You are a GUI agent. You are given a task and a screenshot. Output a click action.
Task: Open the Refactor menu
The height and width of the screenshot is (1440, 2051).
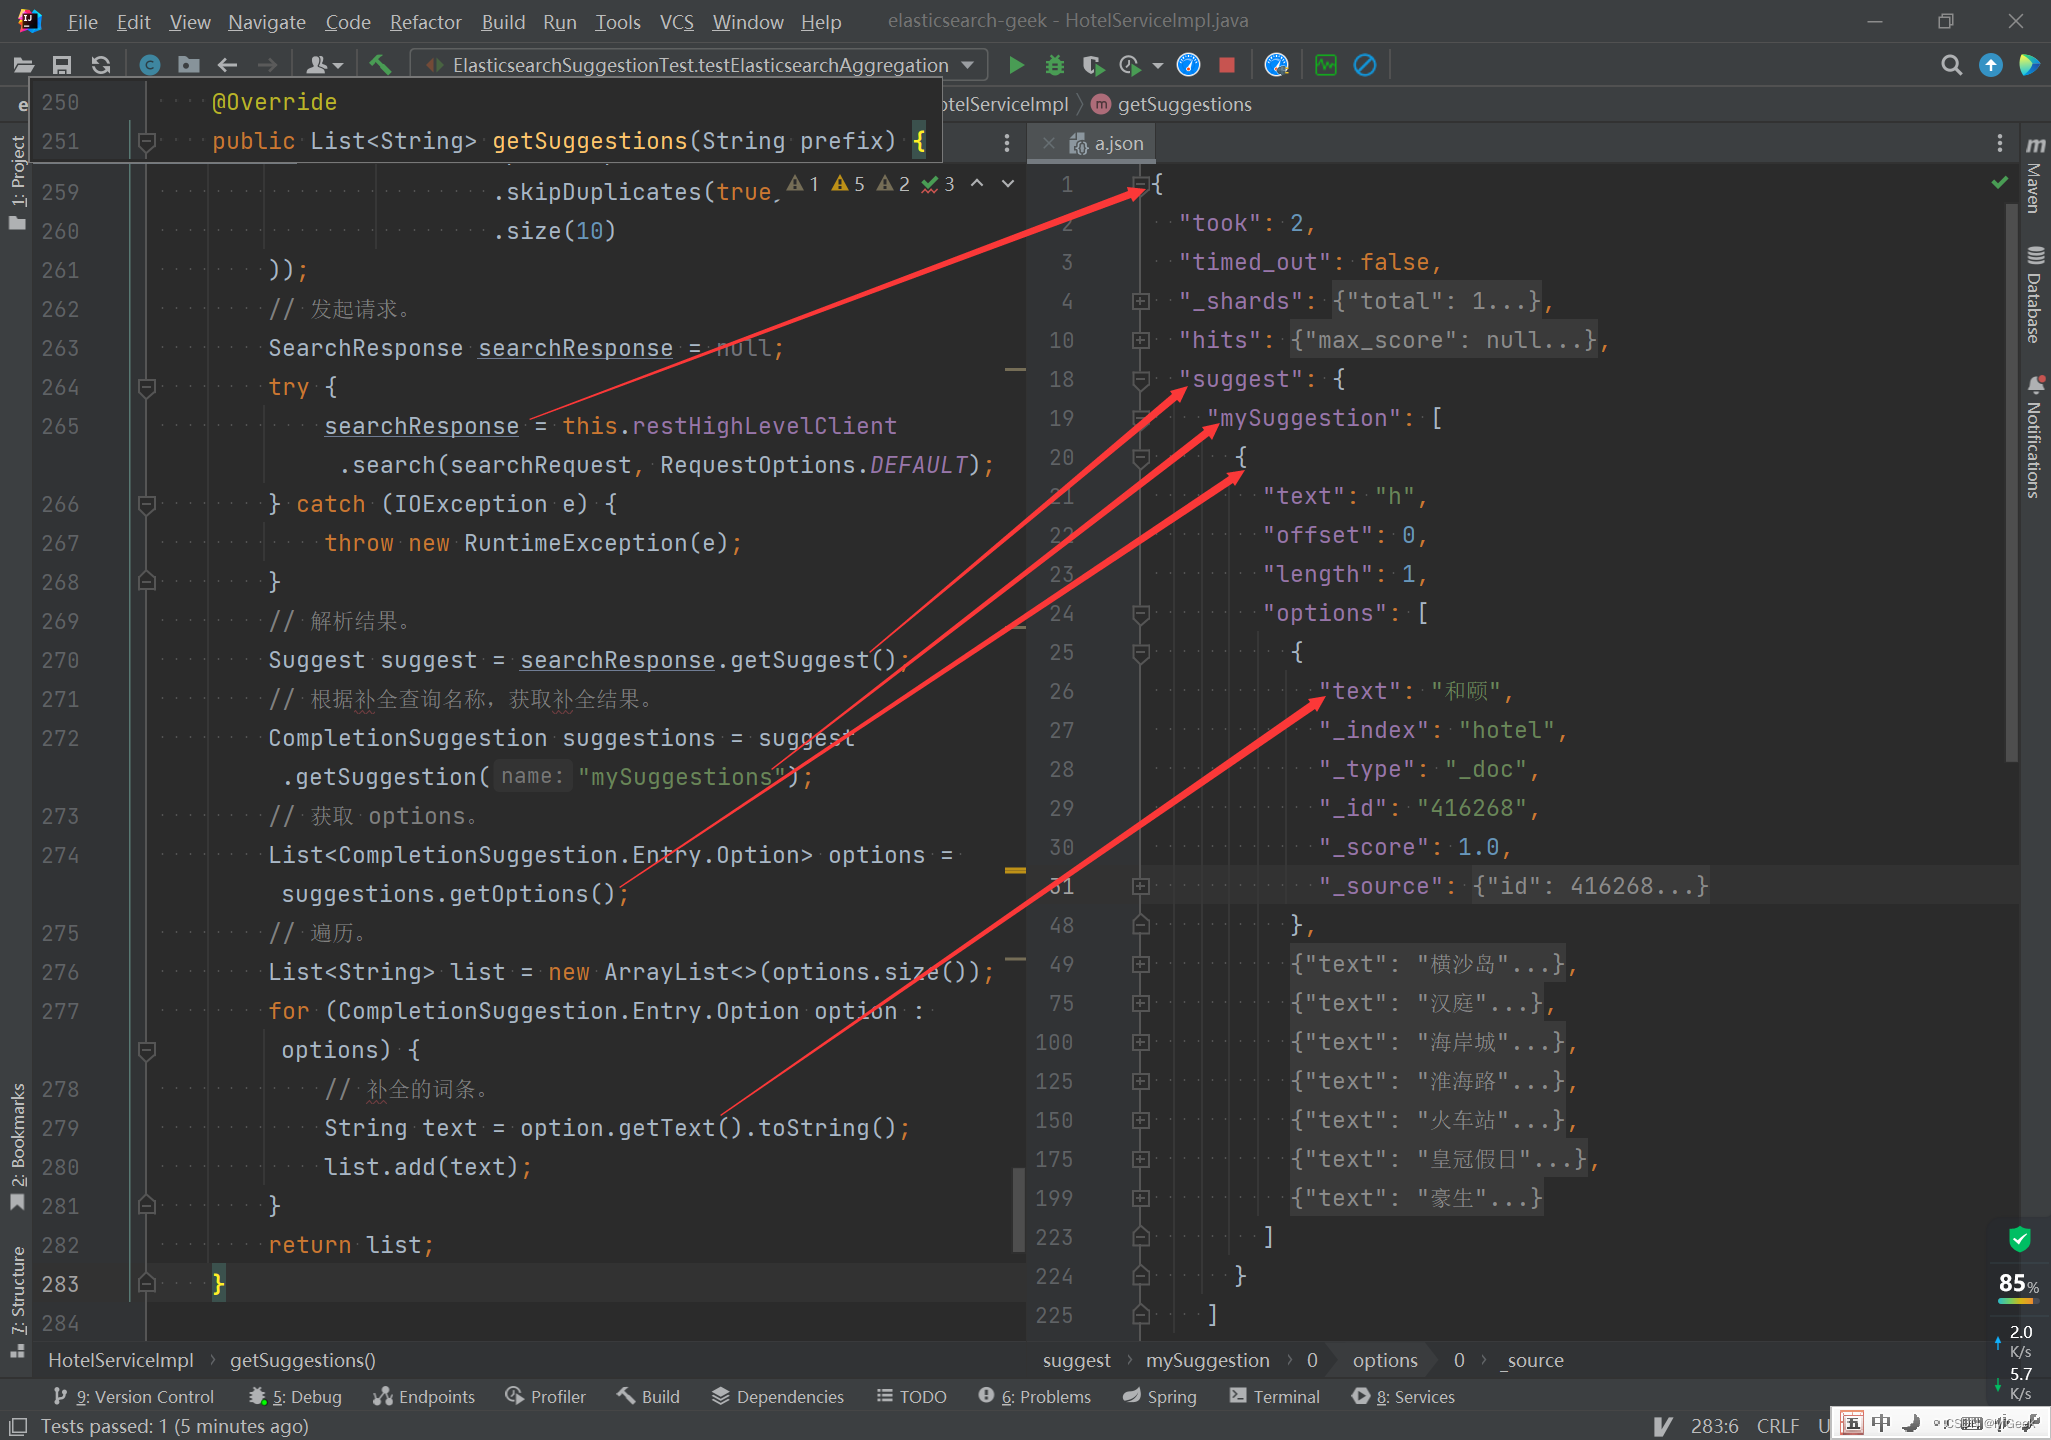pos(425,21)
